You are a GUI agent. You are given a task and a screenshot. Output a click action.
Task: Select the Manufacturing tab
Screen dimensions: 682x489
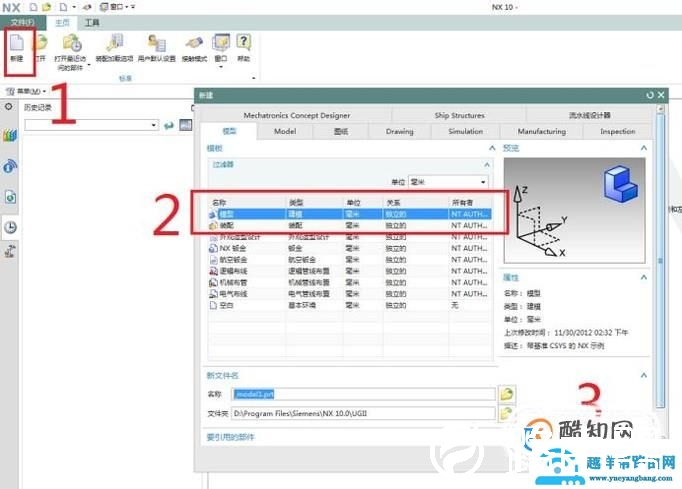pos(542,131)
